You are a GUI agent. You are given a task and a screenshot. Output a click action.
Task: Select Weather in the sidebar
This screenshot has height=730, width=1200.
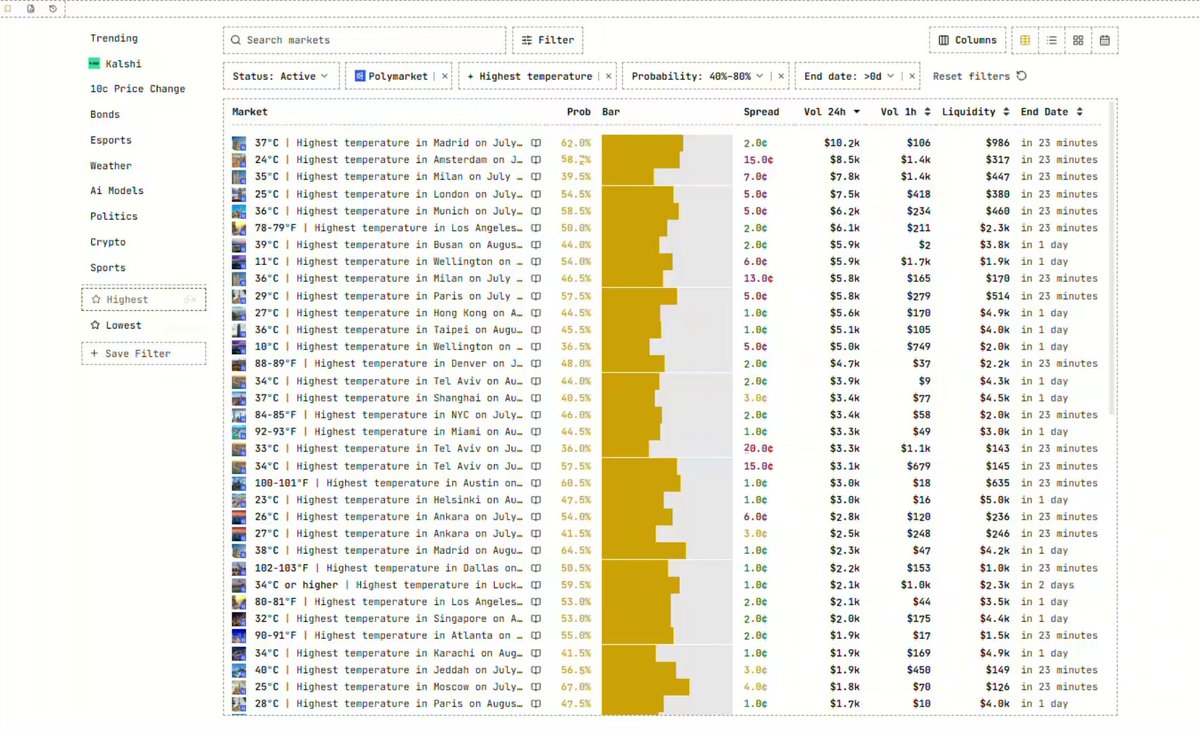point(110,166)
